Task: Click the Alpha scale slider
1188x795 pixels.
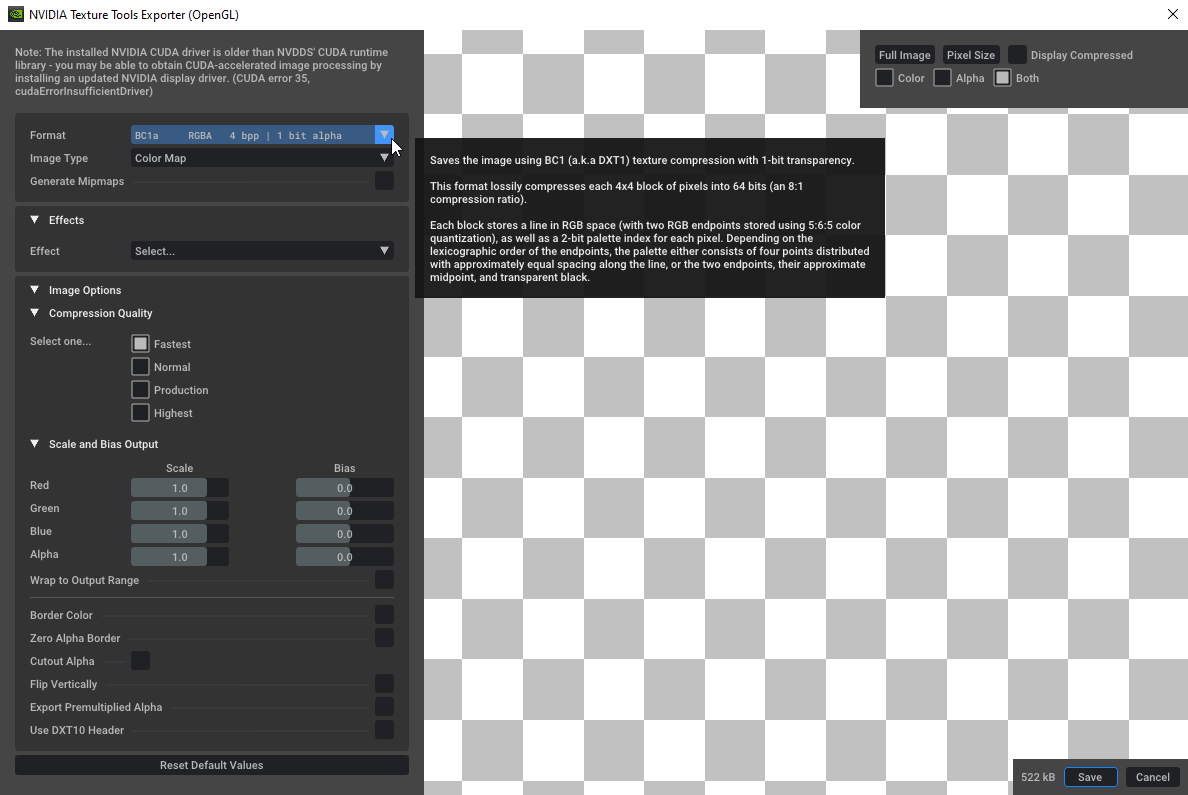Action: (180, 556)
